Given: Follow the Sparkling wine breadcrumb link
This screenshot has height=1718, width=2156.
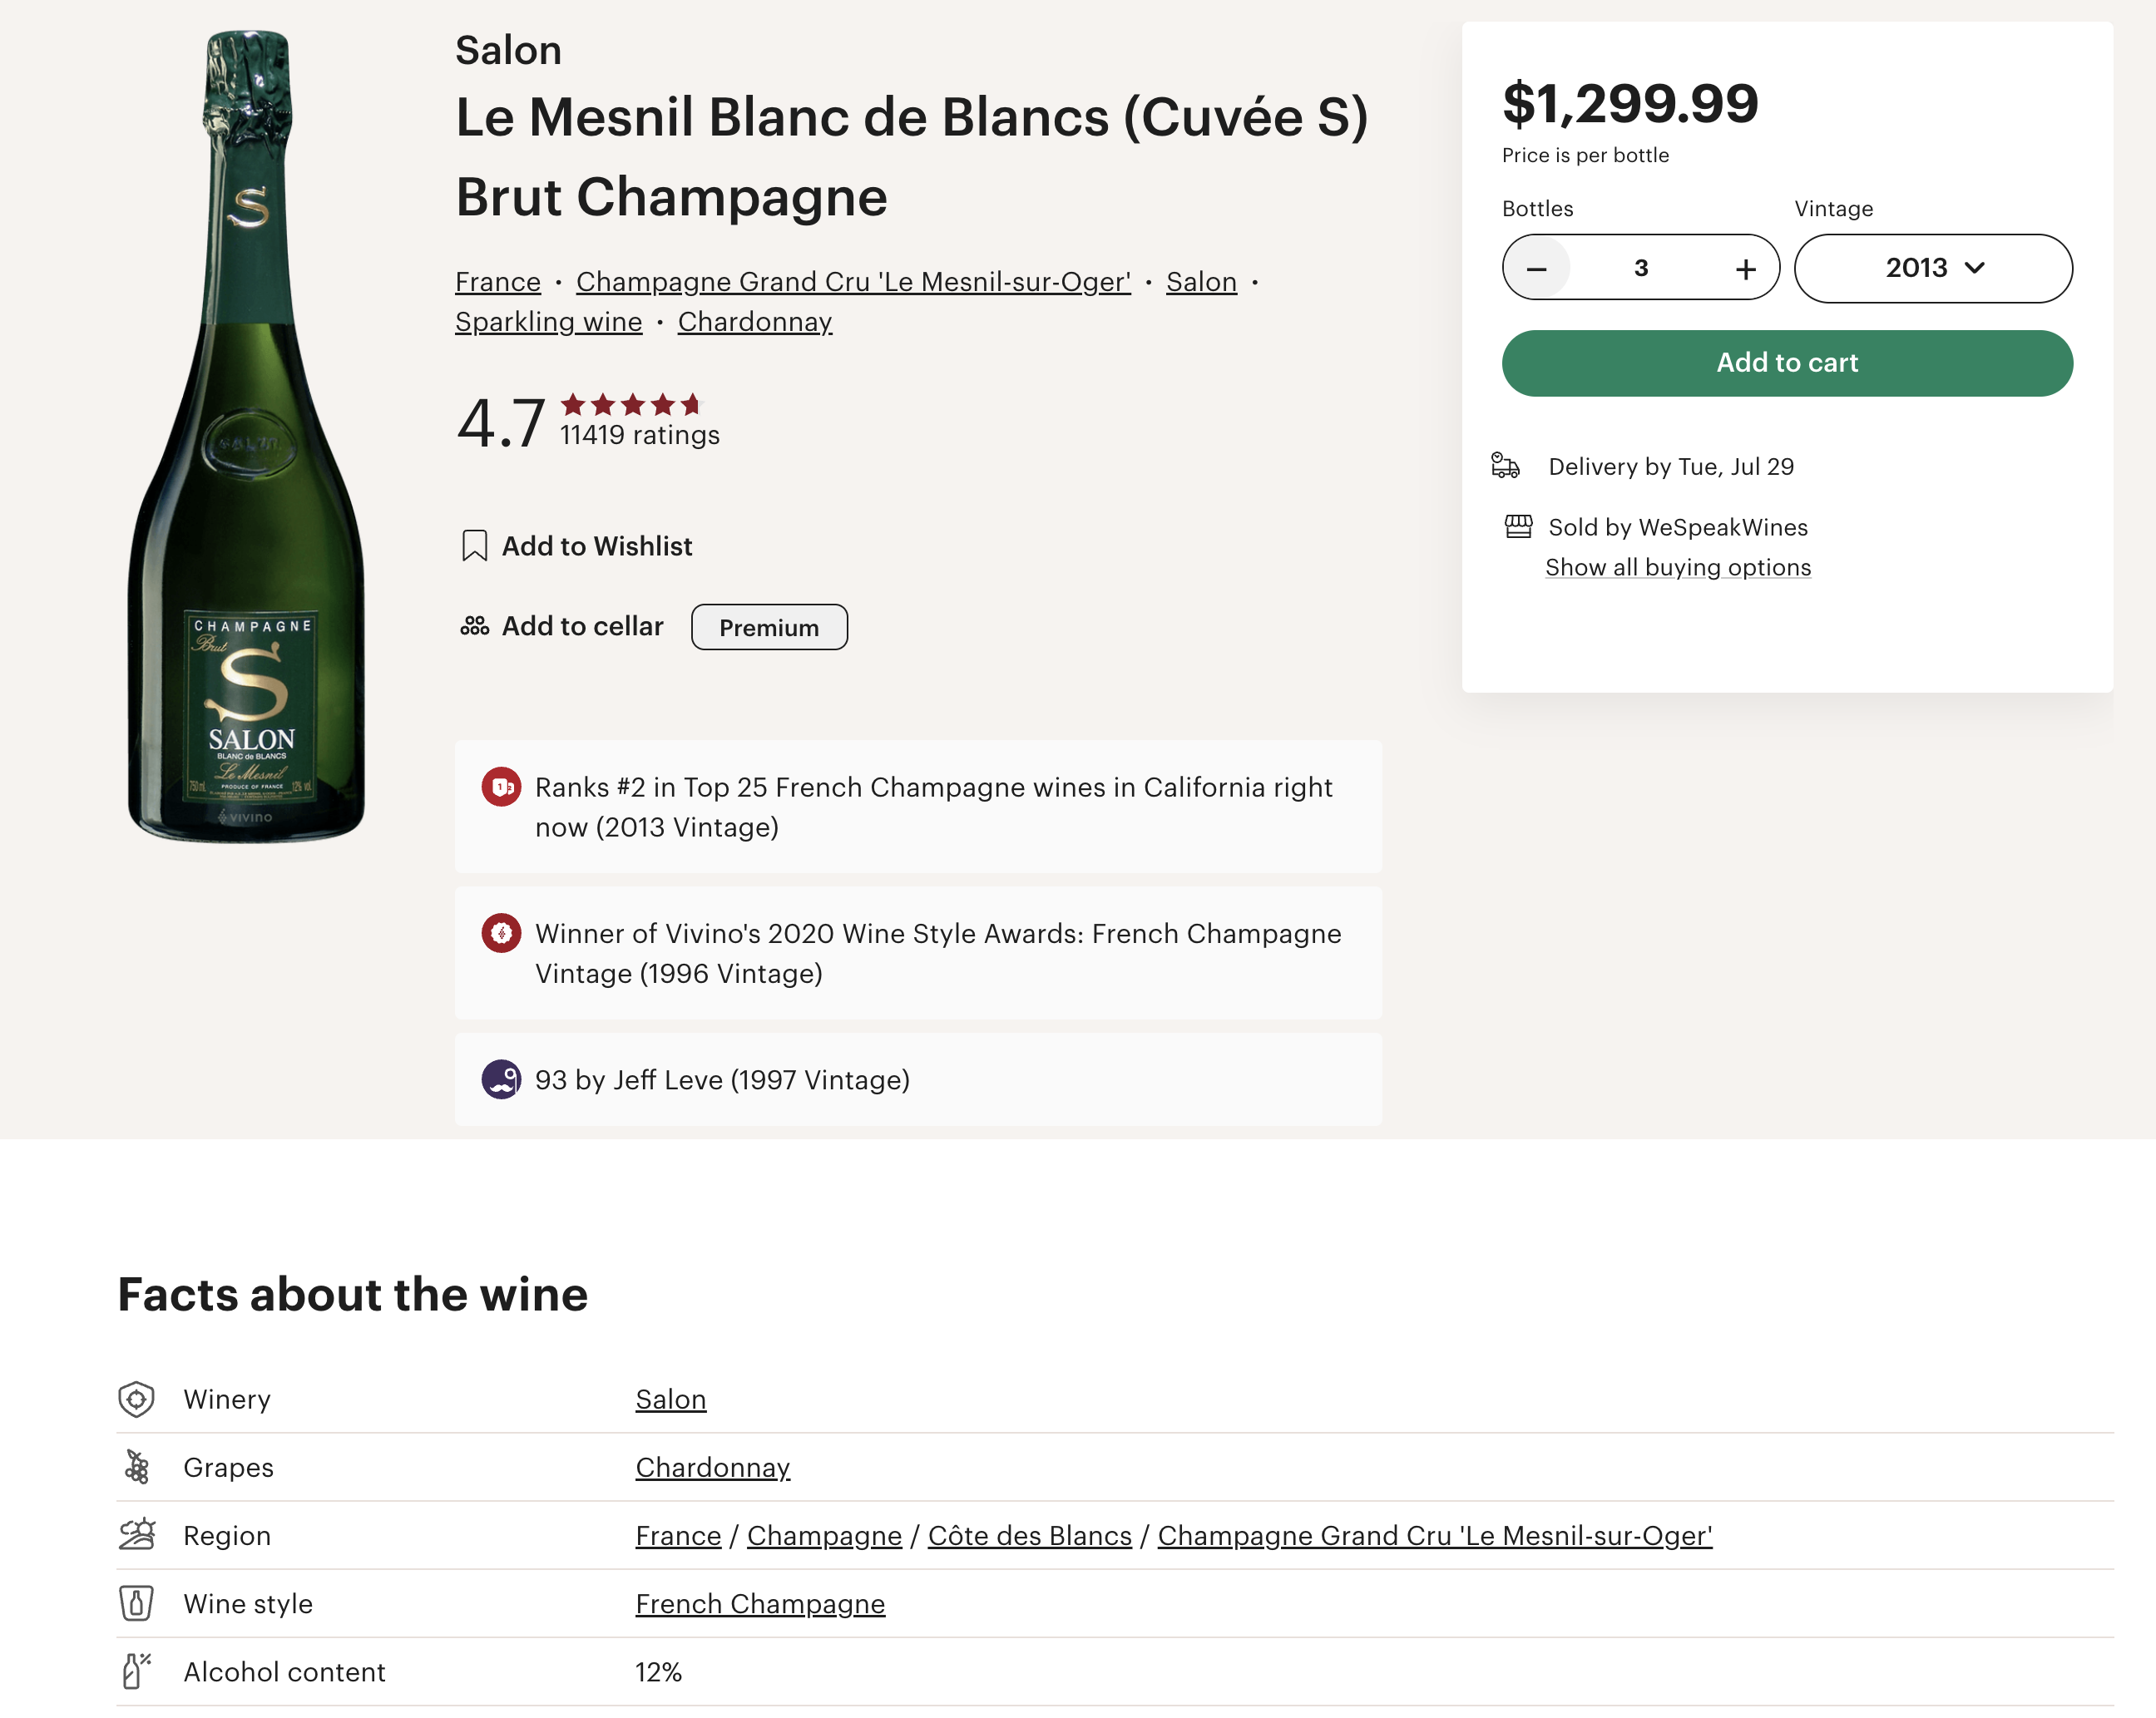Looking at the screenshot, I should [548, 322].
